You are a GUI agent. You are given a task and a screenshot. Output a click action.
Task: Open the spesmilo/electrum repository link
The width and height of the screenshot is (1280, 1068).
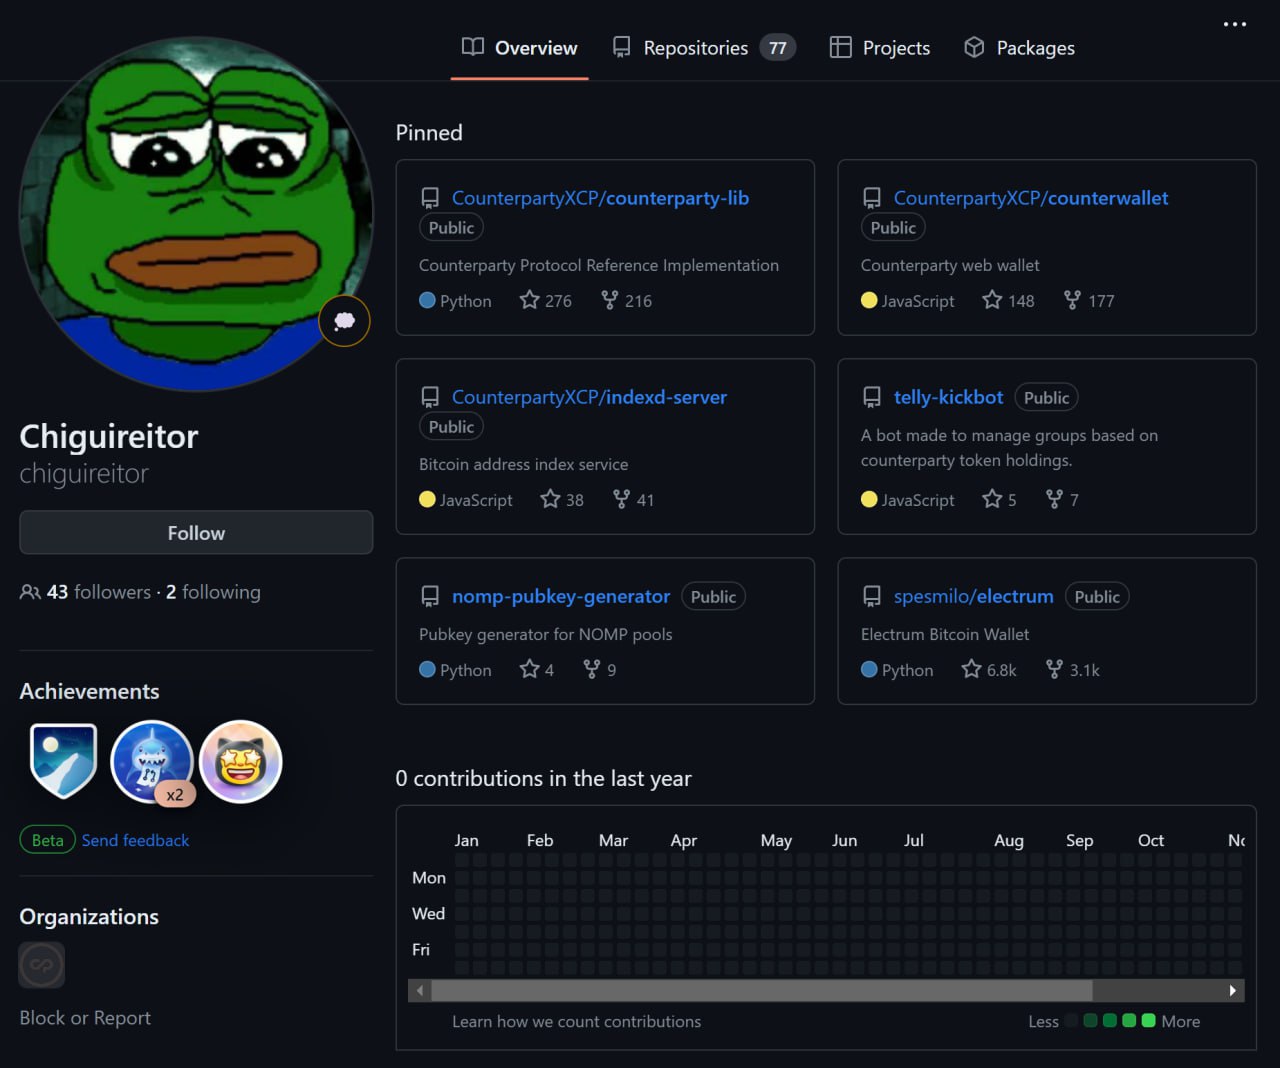click(x=974, y=596)
